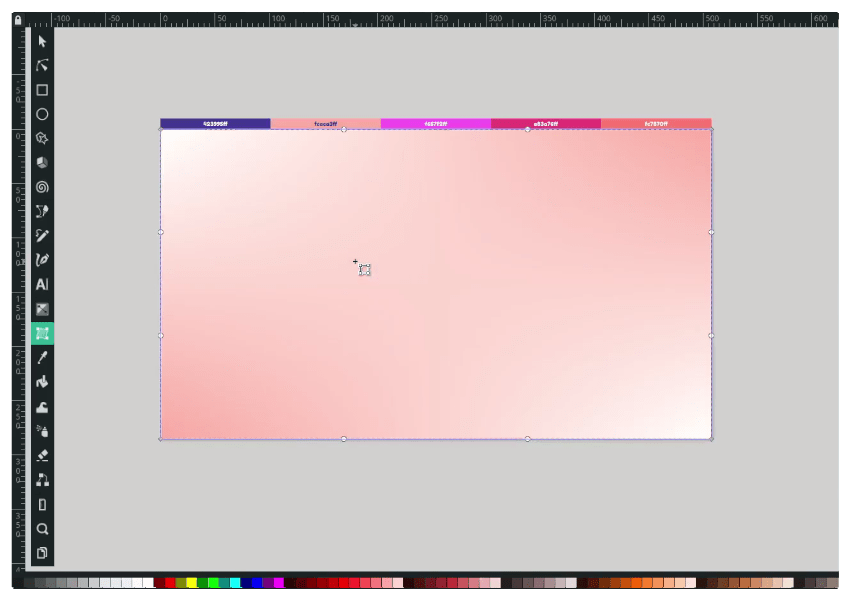Select the Paint bucket fill tool
850x600 pixels.
click(42, 382)
